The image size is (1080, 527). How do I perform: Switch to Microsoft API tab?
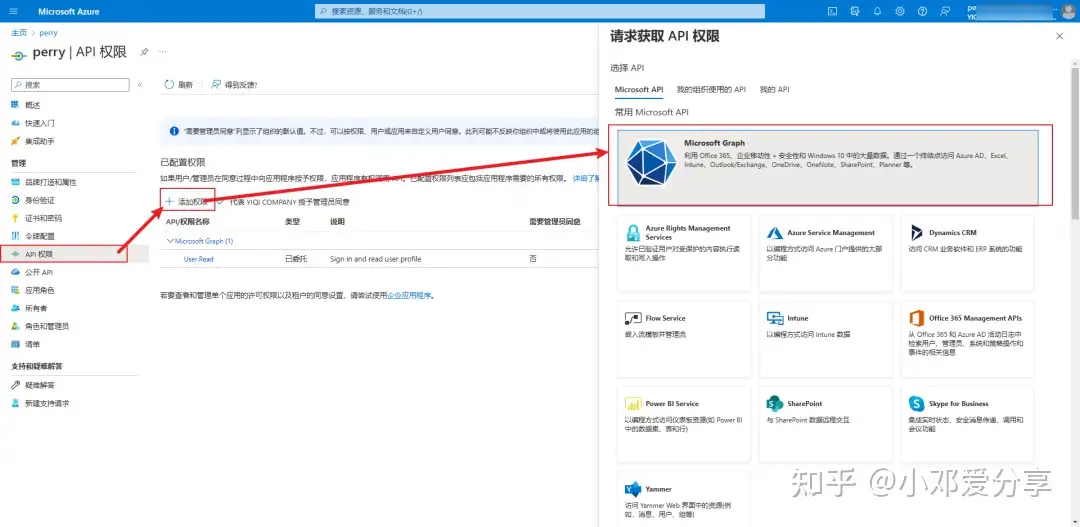coord(638,90)
